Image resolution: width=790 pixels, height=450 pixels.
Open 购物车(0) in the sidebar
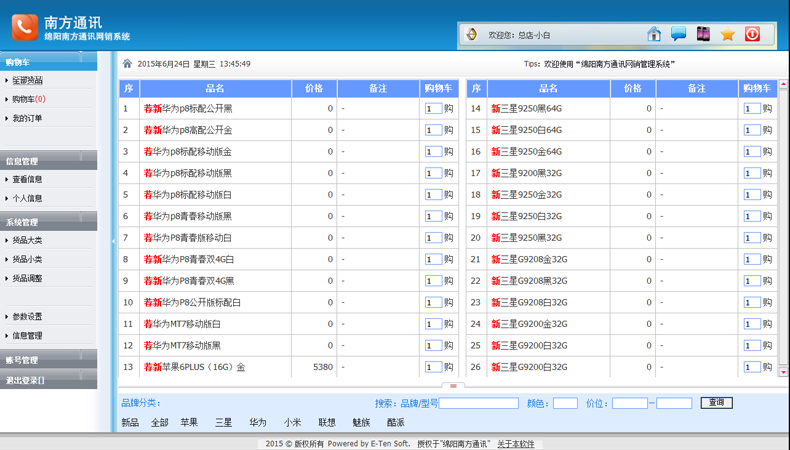tap(28, 99)
